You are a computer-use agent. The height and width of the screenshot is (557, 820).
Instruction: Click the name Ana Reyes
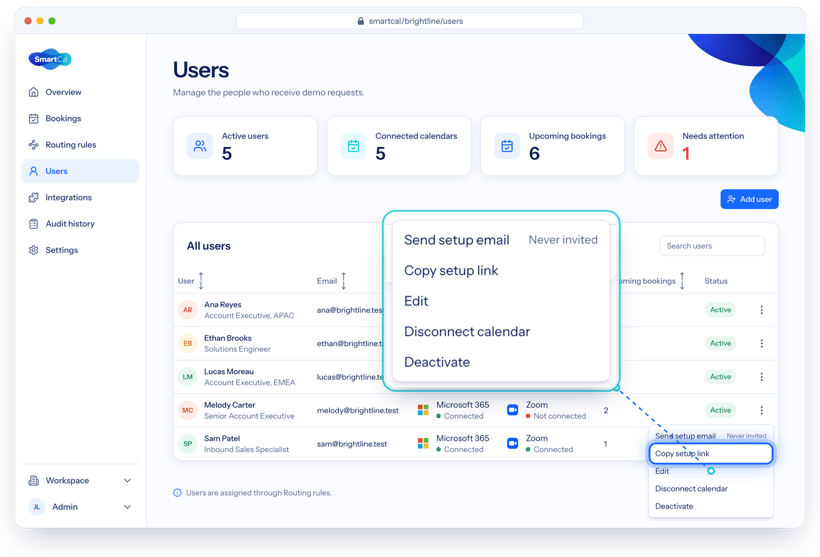(x=223, y=304)
